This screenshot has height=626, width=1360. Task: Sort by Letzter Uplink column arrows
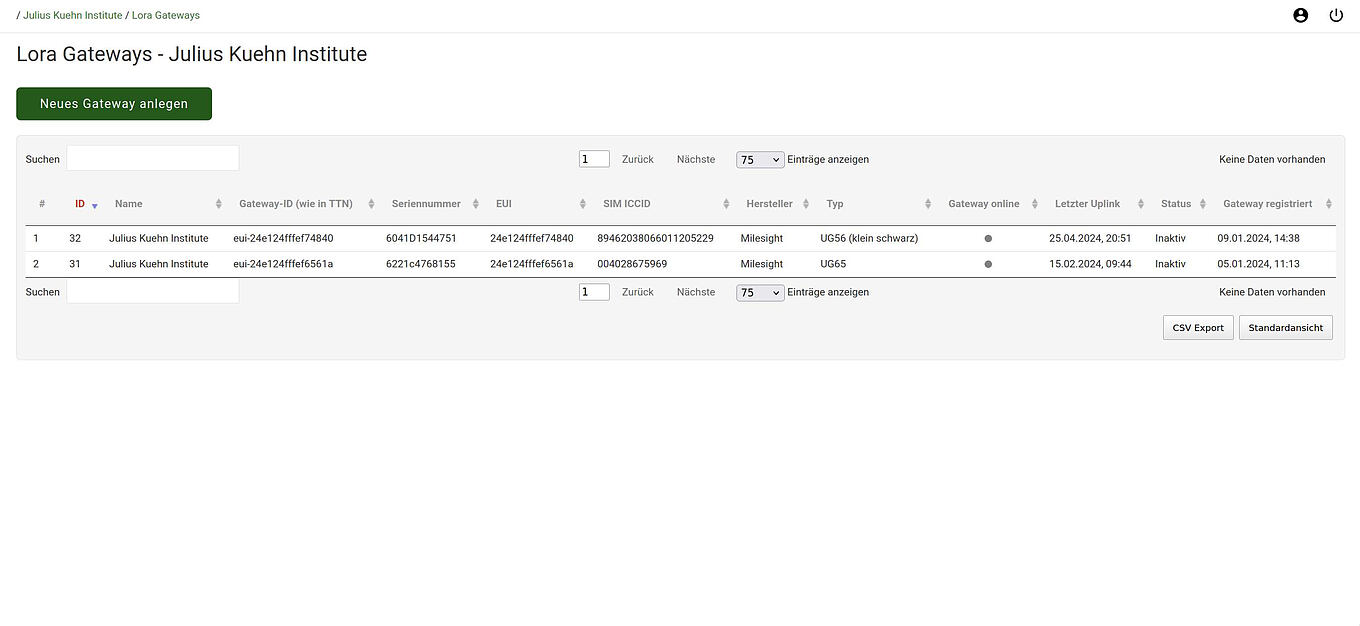1140,204
